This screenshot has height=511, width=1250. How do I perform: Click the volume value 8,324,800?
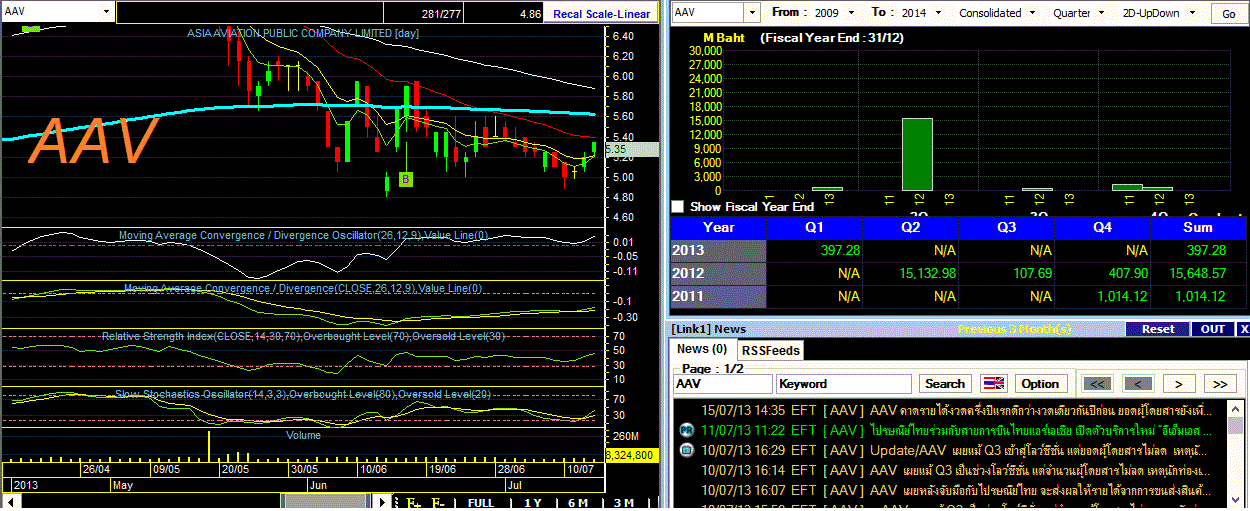pos(631,455)
